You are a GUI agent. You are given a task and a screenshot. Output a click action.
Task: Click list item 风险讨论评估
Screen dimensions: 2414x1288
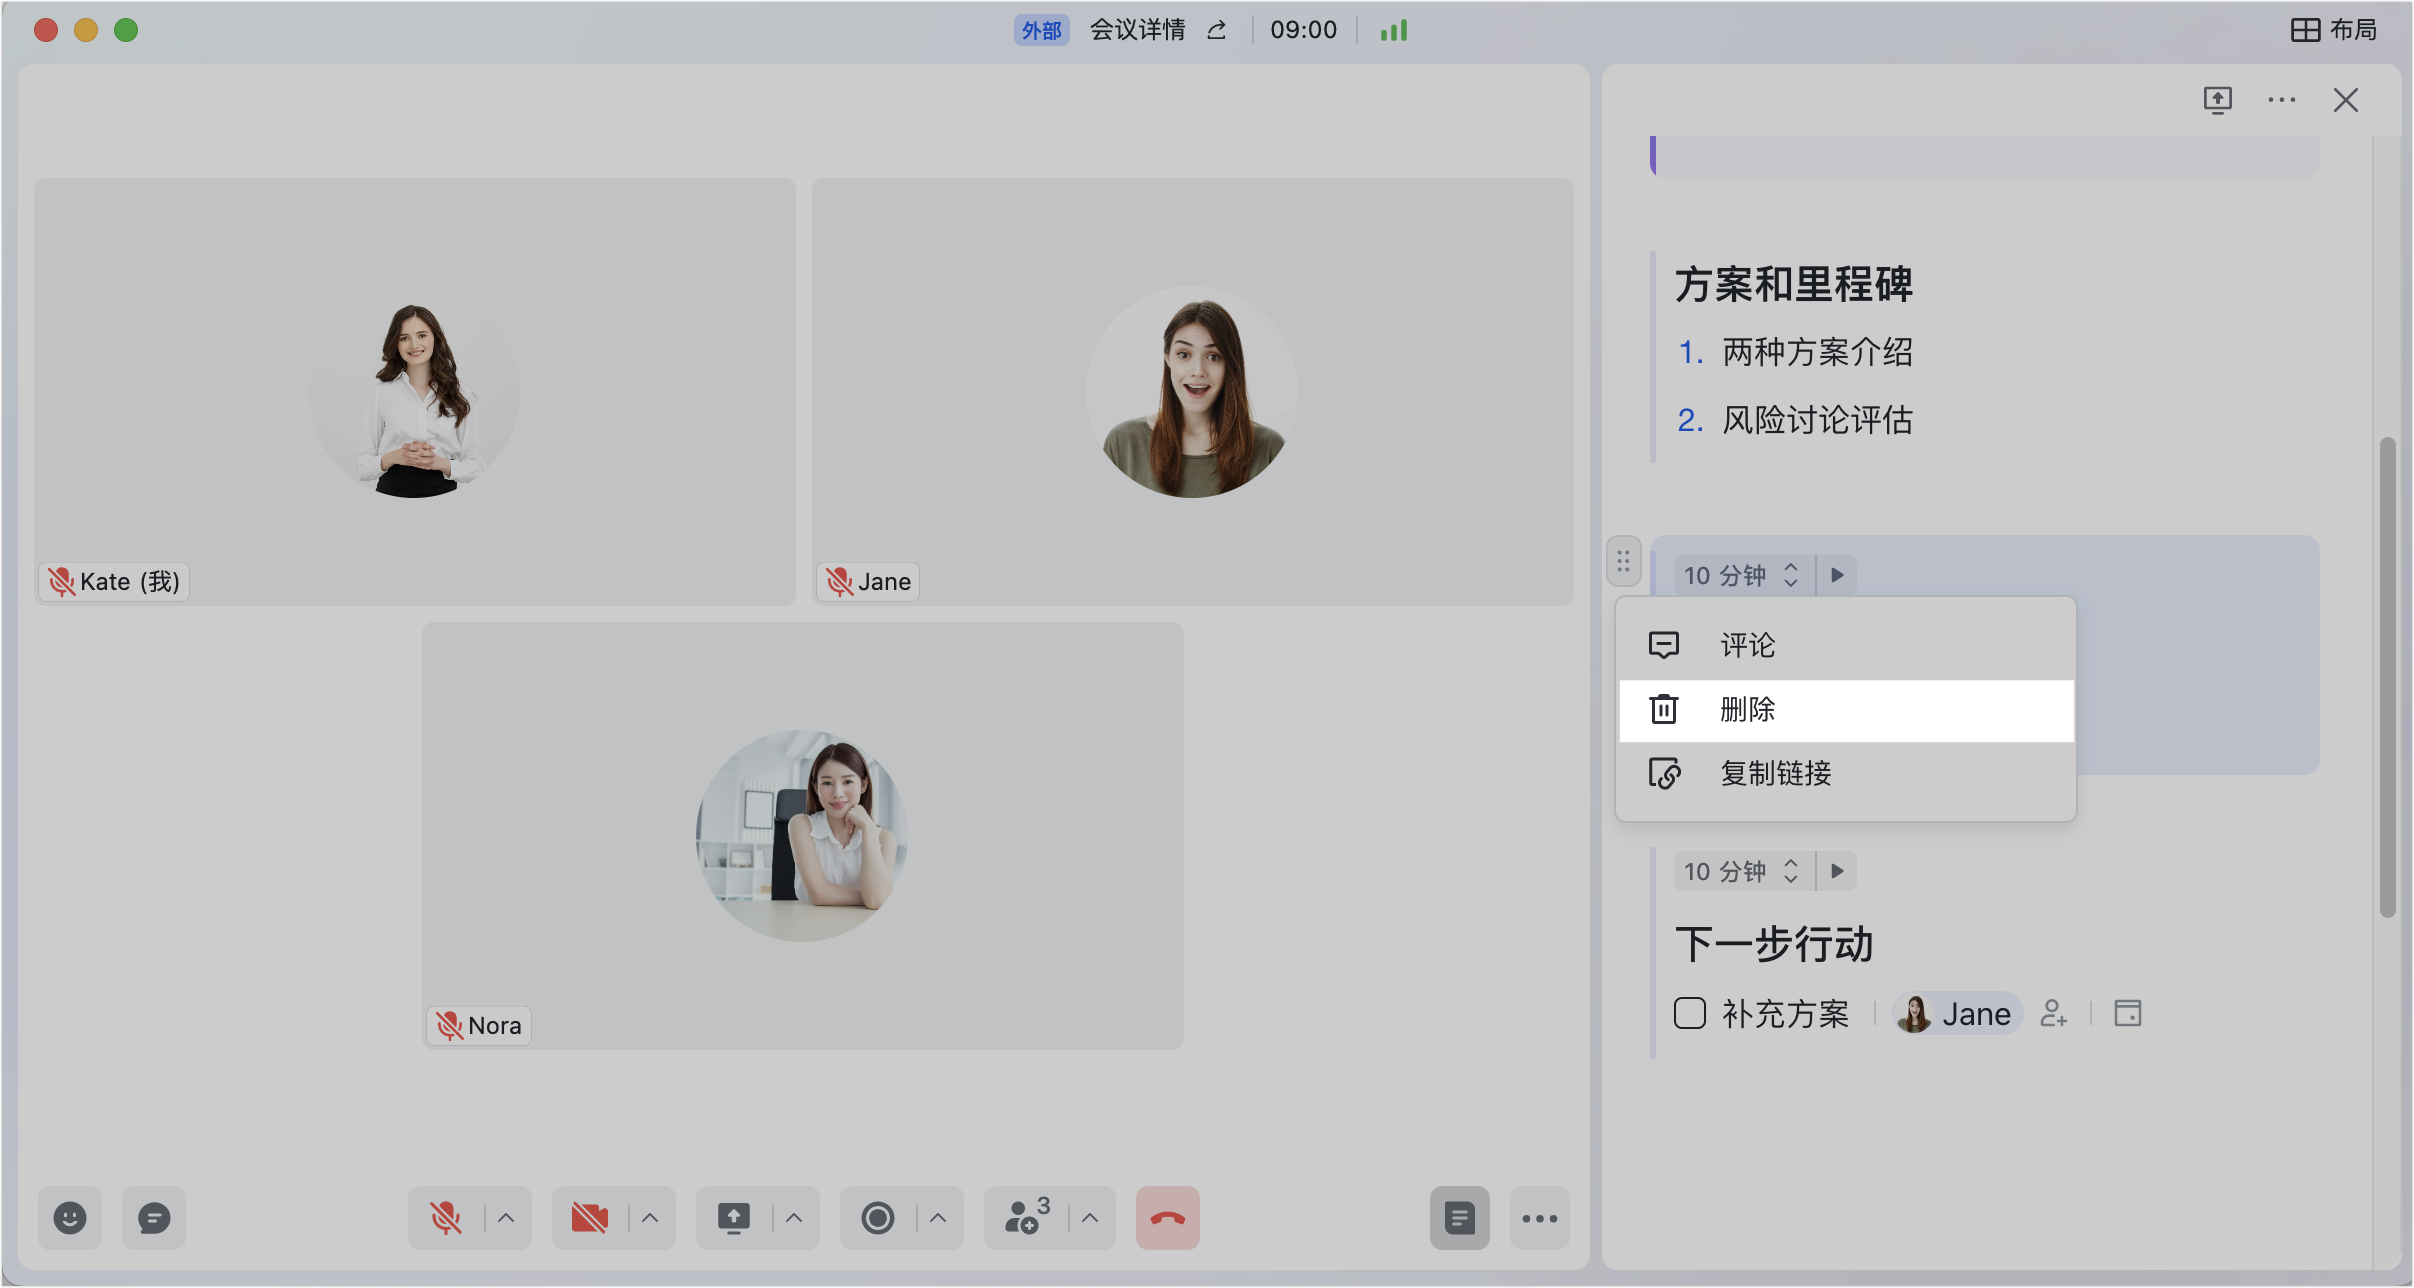(x=1817, y=420)
